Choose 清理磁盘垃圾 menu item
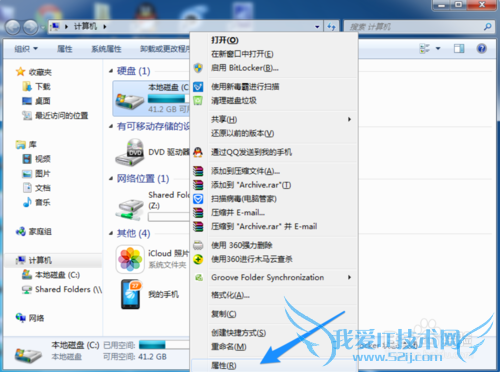The width and height of the screenshot is (500, 372). pyautogui.click(x=274, y=101)
